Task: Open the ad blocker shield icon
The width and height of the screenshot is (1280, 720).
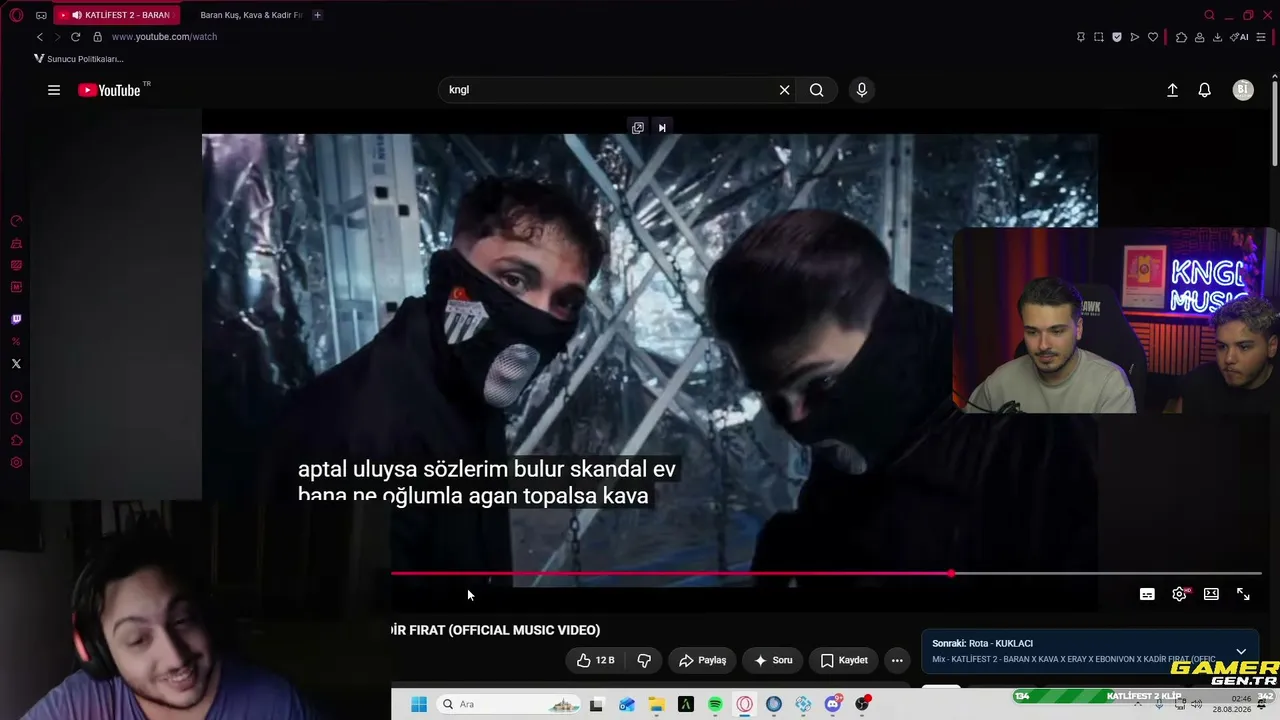Action: coord(1117,37)
